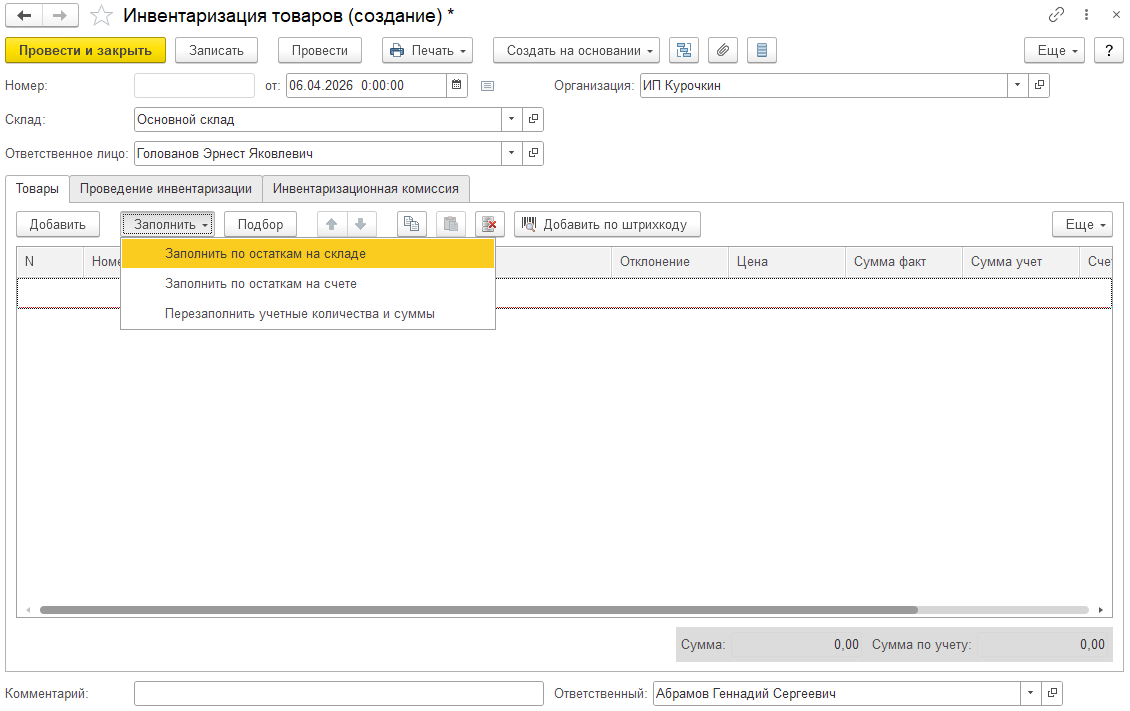Click the horizontal table scrollbar
The image size is (1130, 711).
[x=478, y=609]
